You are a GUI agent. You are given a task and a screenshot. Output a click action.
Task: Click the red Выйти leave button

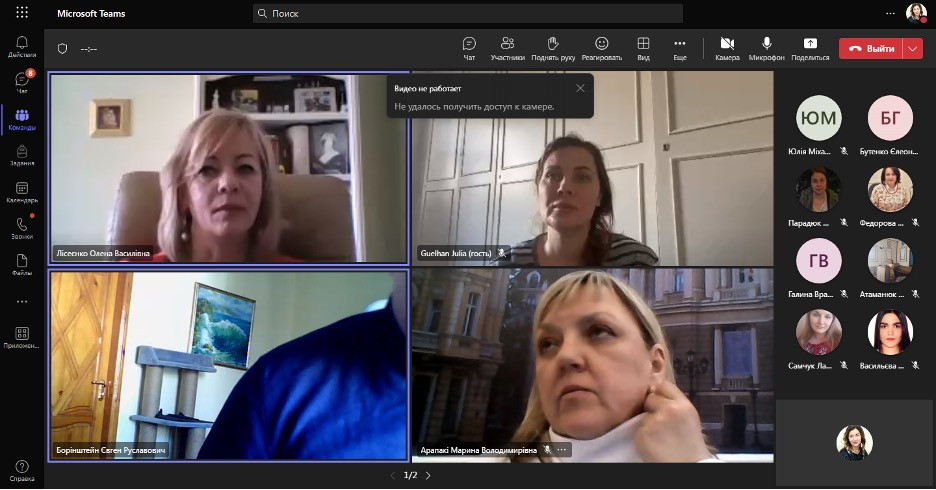pyautogui.click(x=872, y=48)
